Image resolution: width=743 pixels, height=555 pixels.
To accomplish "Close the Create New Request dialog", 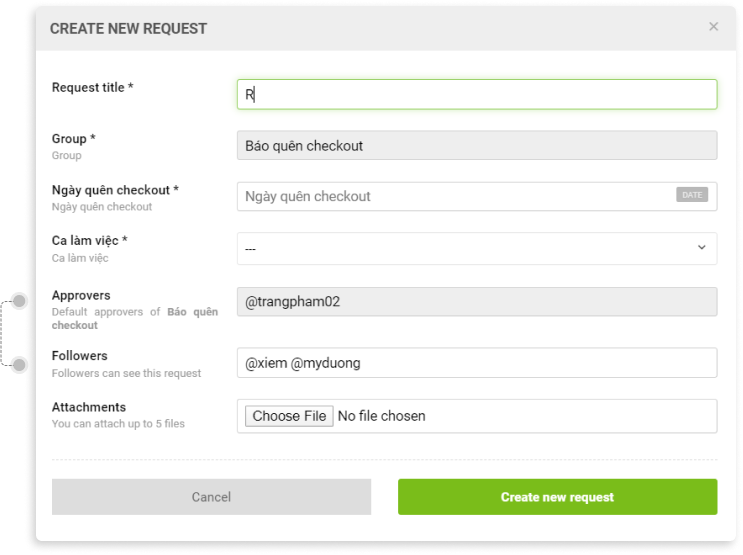I will tap(713, 27).
